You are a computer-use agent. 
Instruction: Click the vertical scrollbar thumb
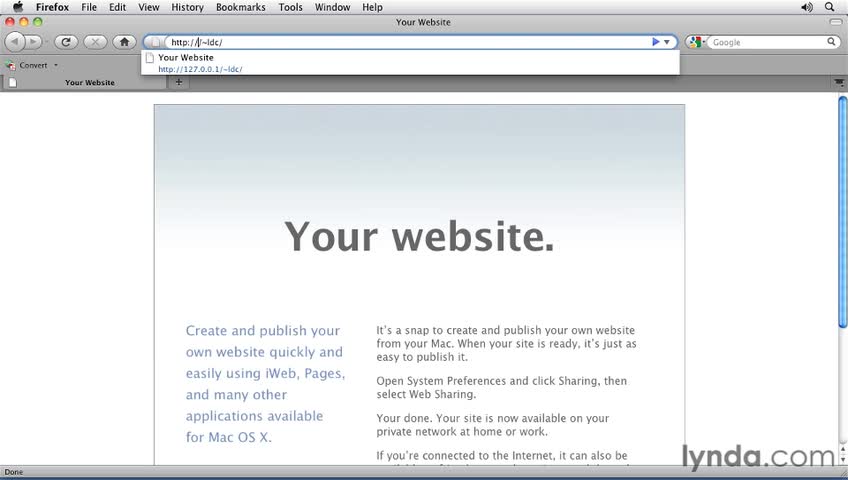pyautogui.click(x=843, y=212)
